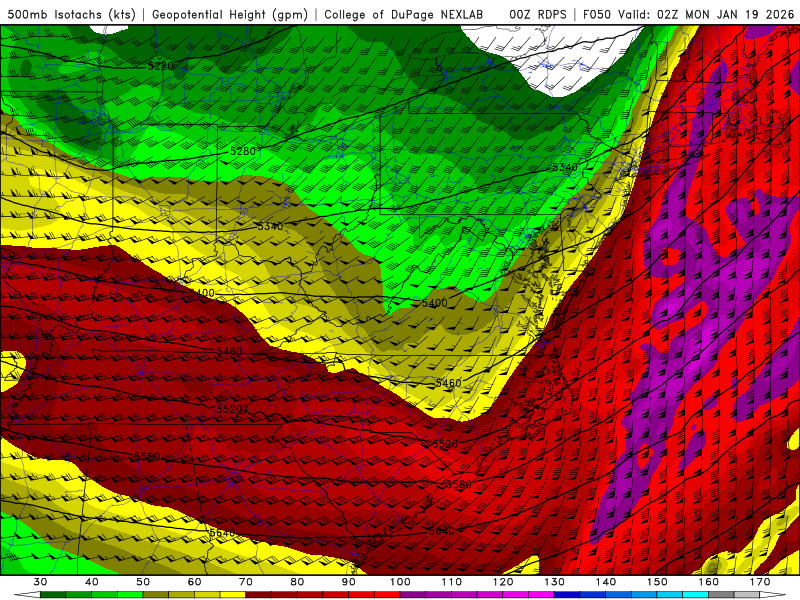Image resolution: width=800 pixels, height=600 pixels.
Task: Pick the bright red swatch ending at 100
Action: 387,595
